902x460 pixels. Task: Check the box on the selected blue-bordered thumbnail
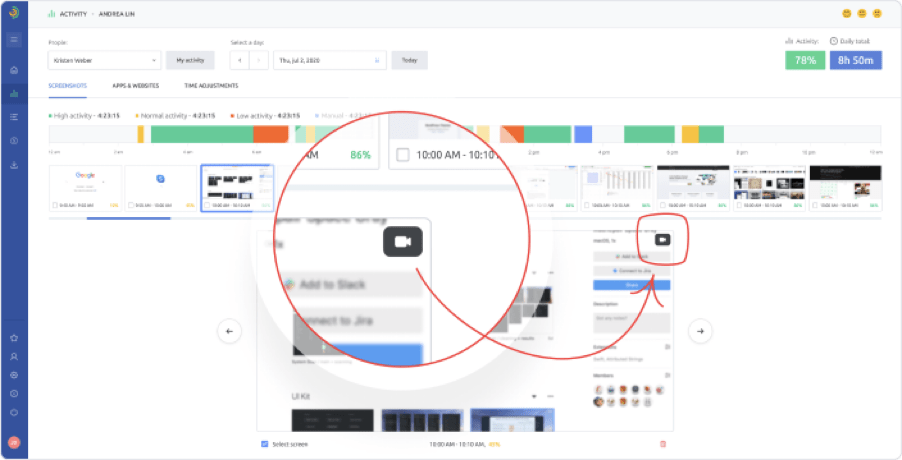pyautogui.click(x=207, y=205)
